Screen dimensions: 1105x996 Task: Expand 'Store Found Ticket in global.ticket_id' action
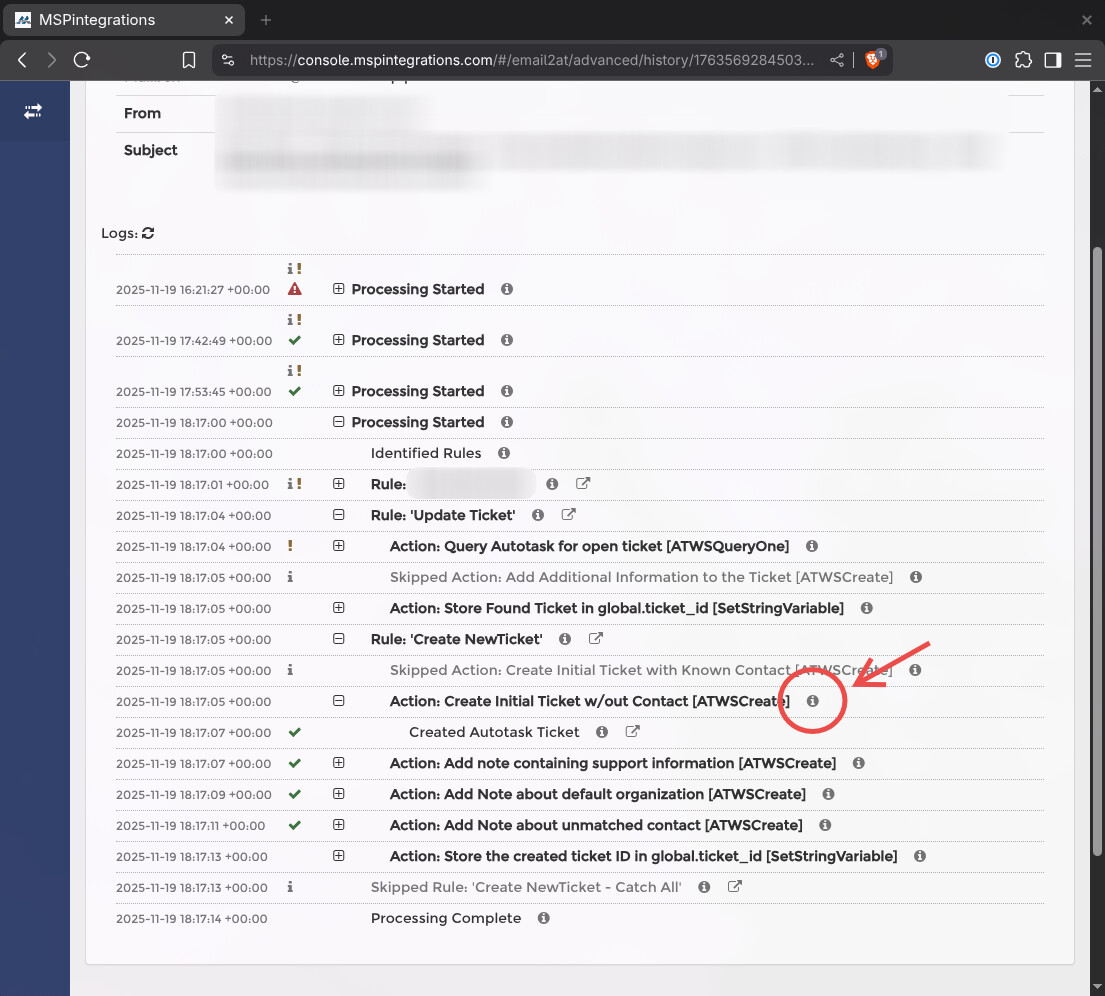tap(338, 608)
